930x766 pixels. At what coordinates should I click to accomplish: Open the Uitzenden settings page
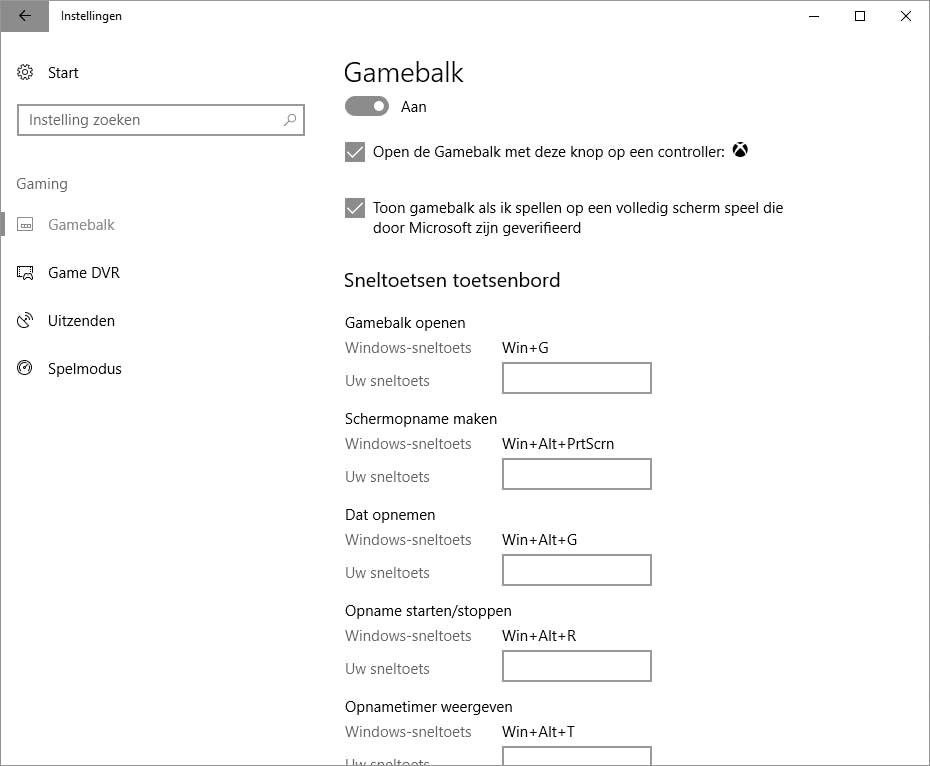pos(81,321)
